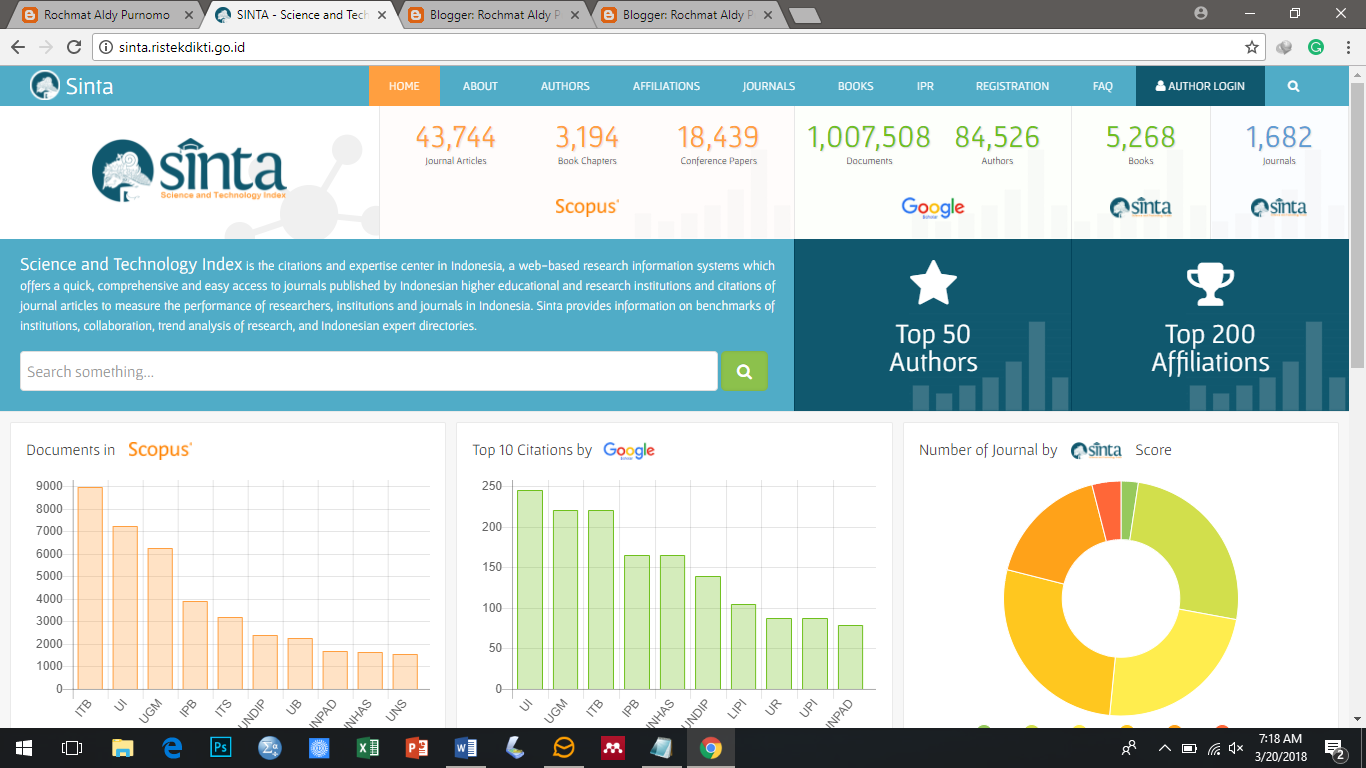Screen dimensions: 1366x768
Task: Unmute the volume icon in the system tray
Action: [1236, 748]
